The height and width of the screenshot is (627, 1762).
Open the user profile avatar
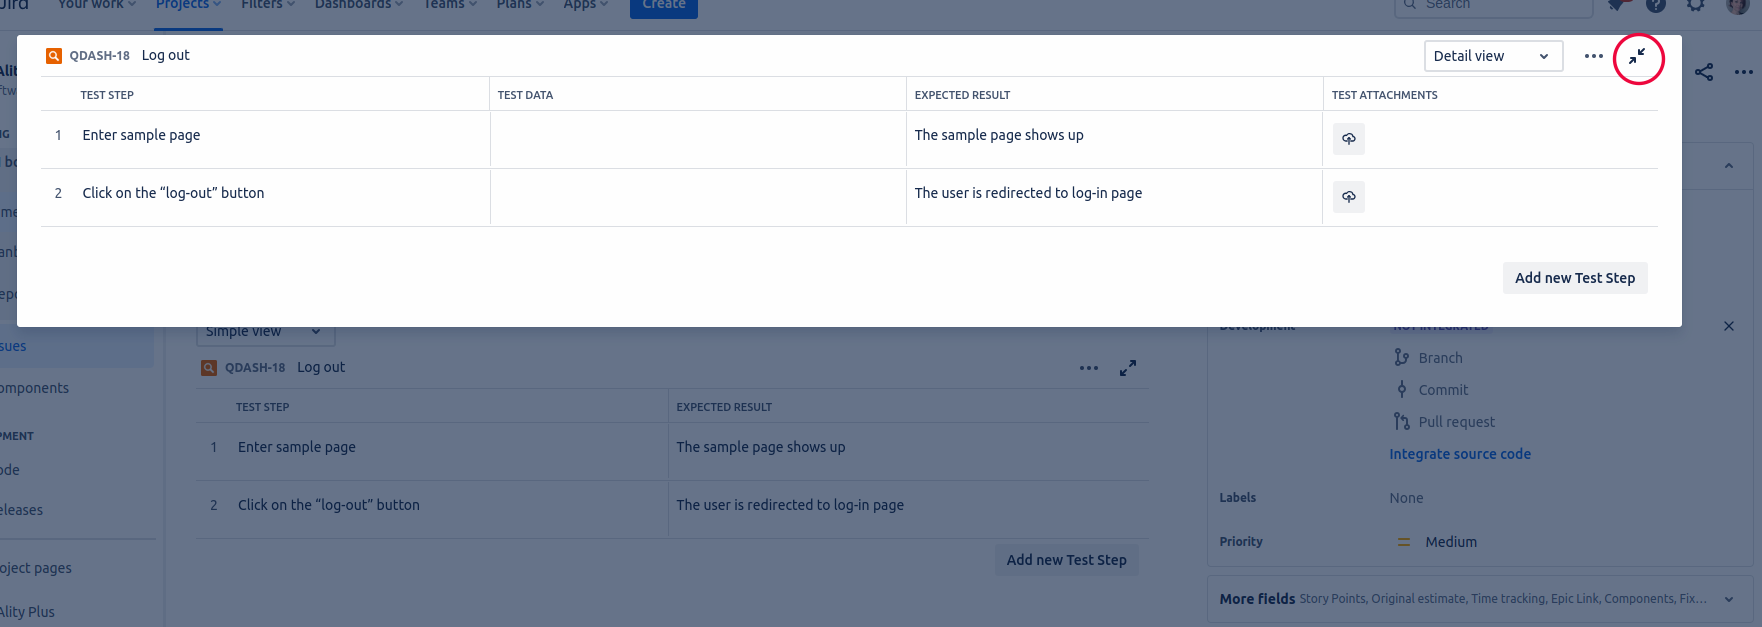pyautogui.click(x=1738, y=5)
